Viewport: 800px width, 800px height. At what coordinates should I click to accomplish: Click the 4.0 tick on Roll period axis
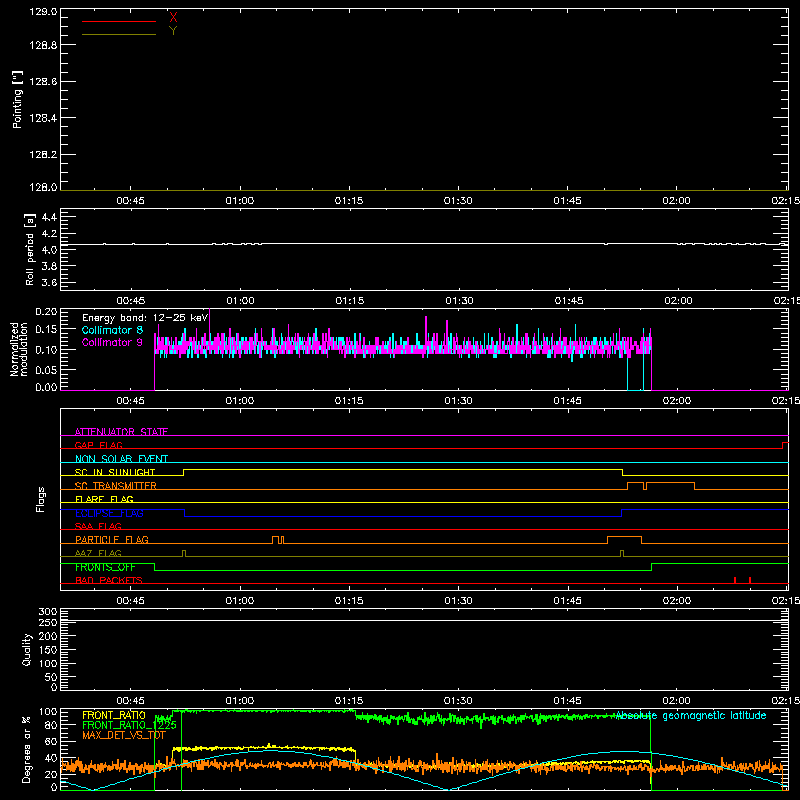tap(49, 249)
